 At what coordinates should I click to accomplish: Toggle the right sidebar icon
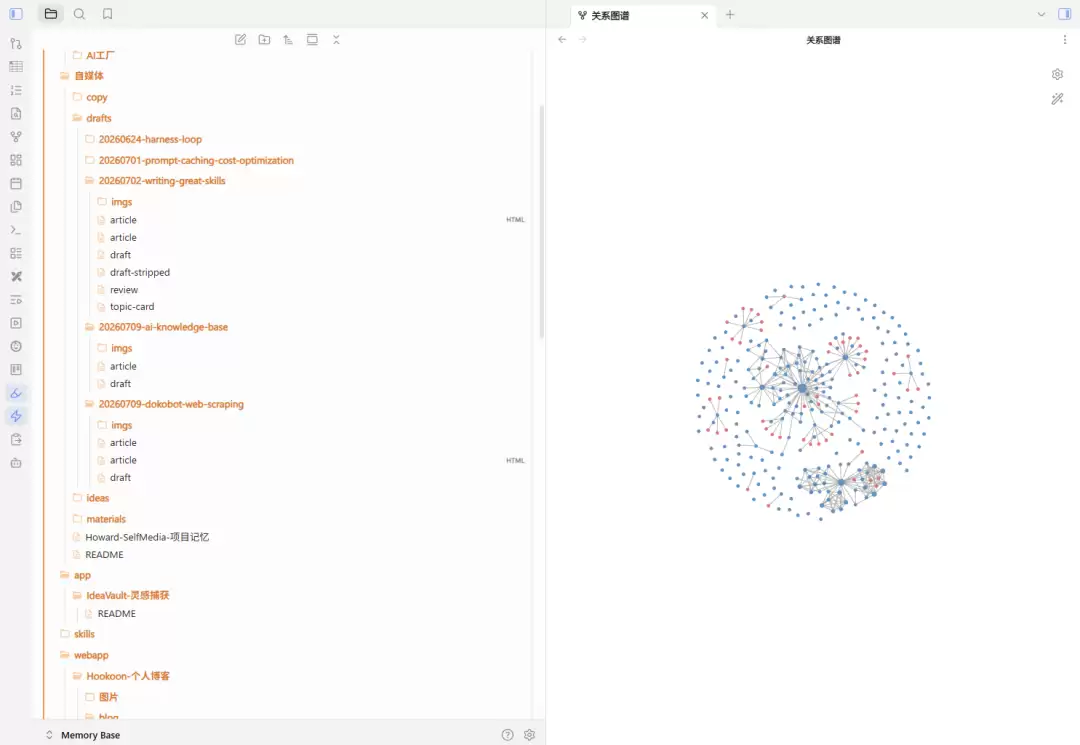pos(1064,14)
